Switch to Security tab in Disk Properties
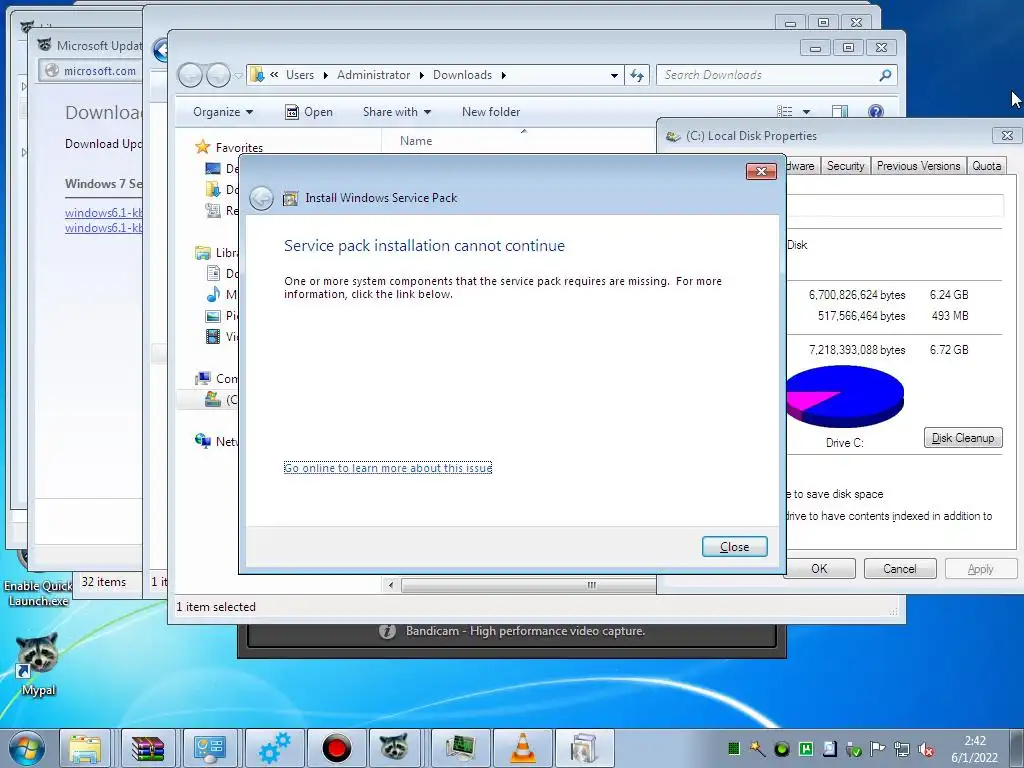The width and height of the screenshot is (1024, 768). point(845,166)
